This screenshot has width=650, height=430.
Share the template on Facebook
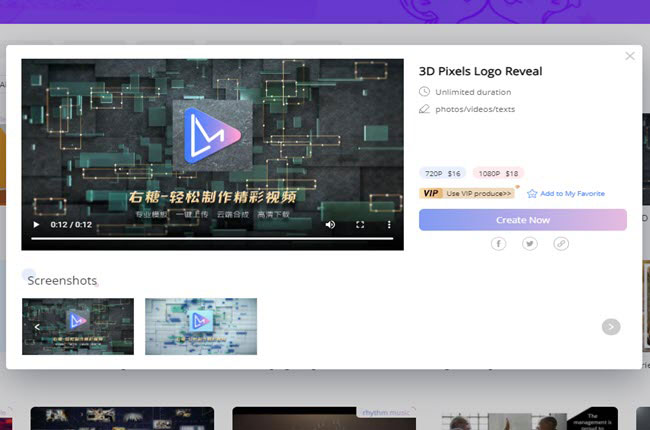click(499, 243)
